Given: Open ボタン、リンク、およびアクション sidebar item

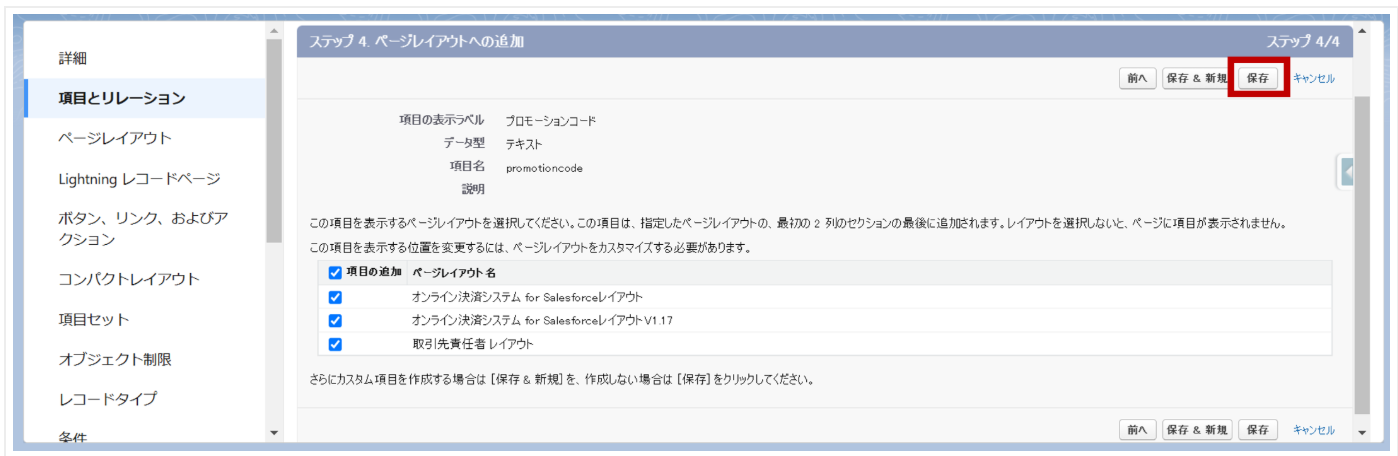Looking at the screenshot, I should coord(143,229).
